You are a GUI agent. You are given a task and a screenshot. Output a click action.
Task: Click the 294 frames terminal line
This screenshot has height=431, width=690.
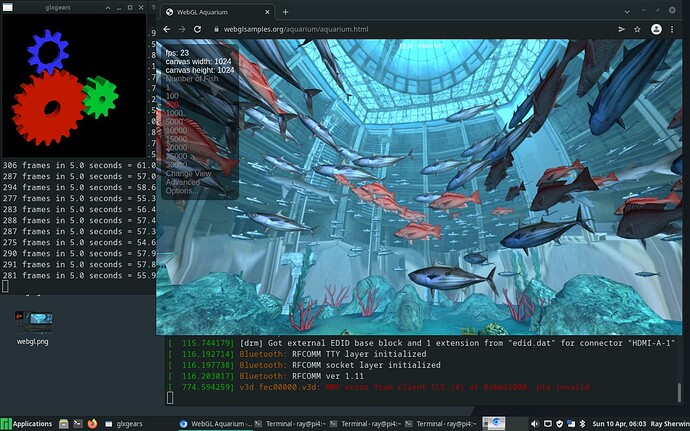(79, 188)
